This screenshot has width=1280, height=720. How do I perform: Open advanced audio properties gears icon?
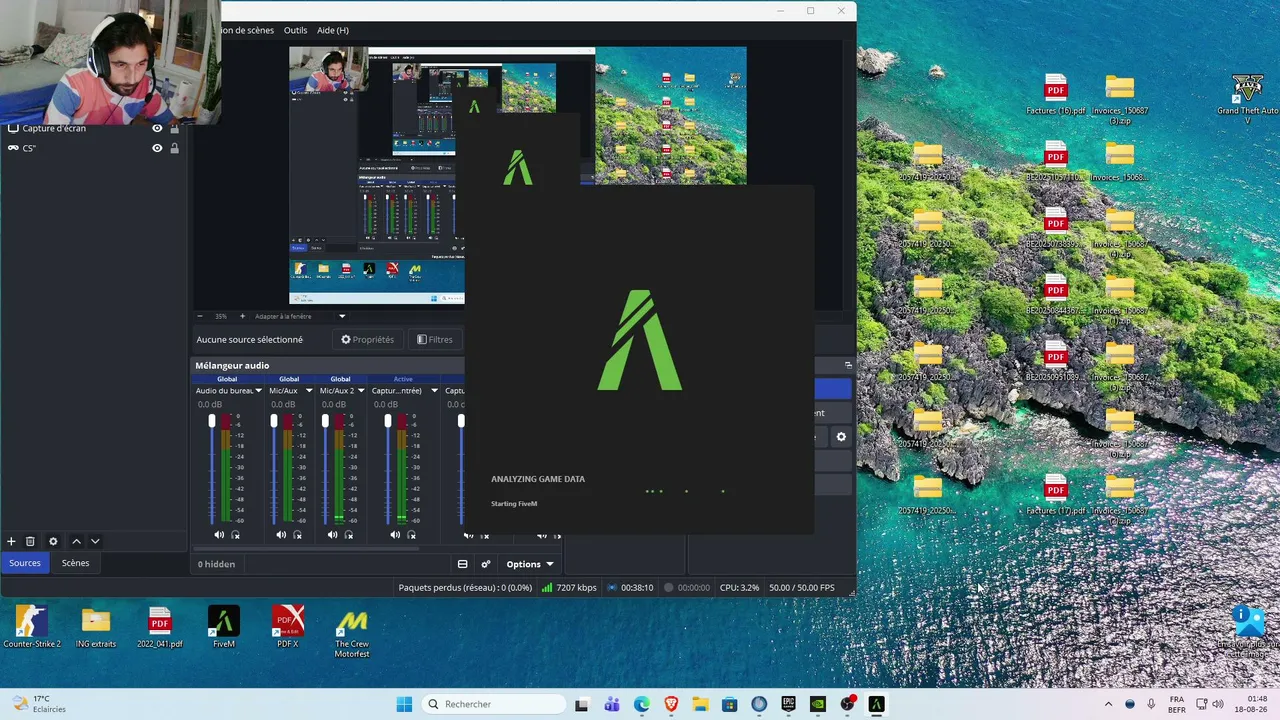pos(486,564)
